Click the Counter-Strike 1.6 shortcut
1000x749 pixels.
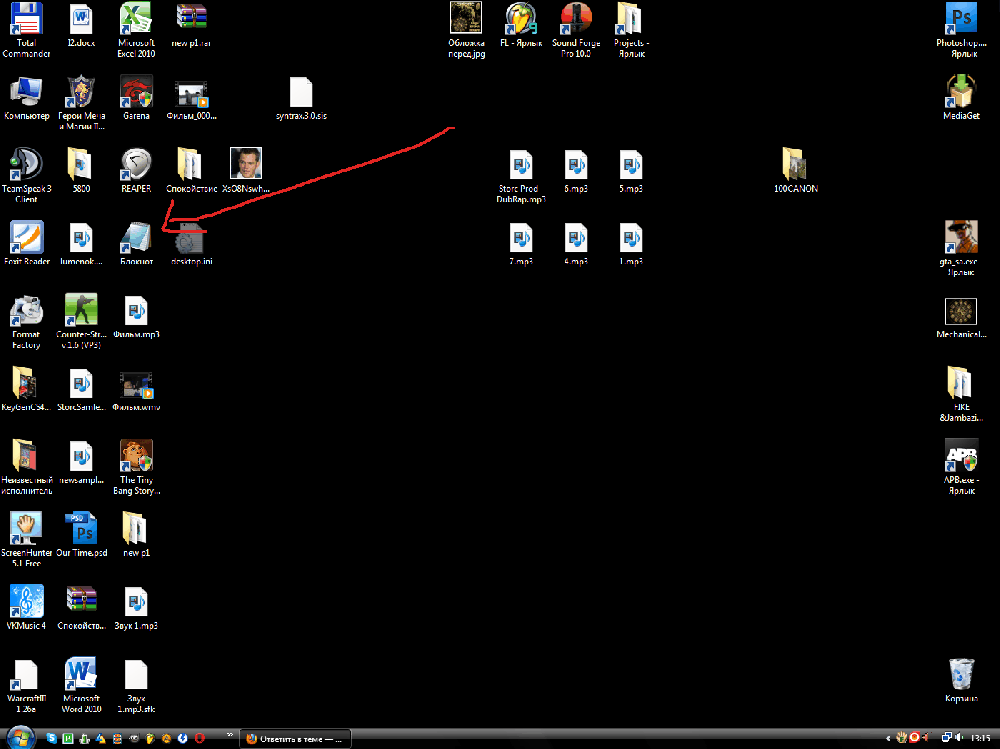81,310
